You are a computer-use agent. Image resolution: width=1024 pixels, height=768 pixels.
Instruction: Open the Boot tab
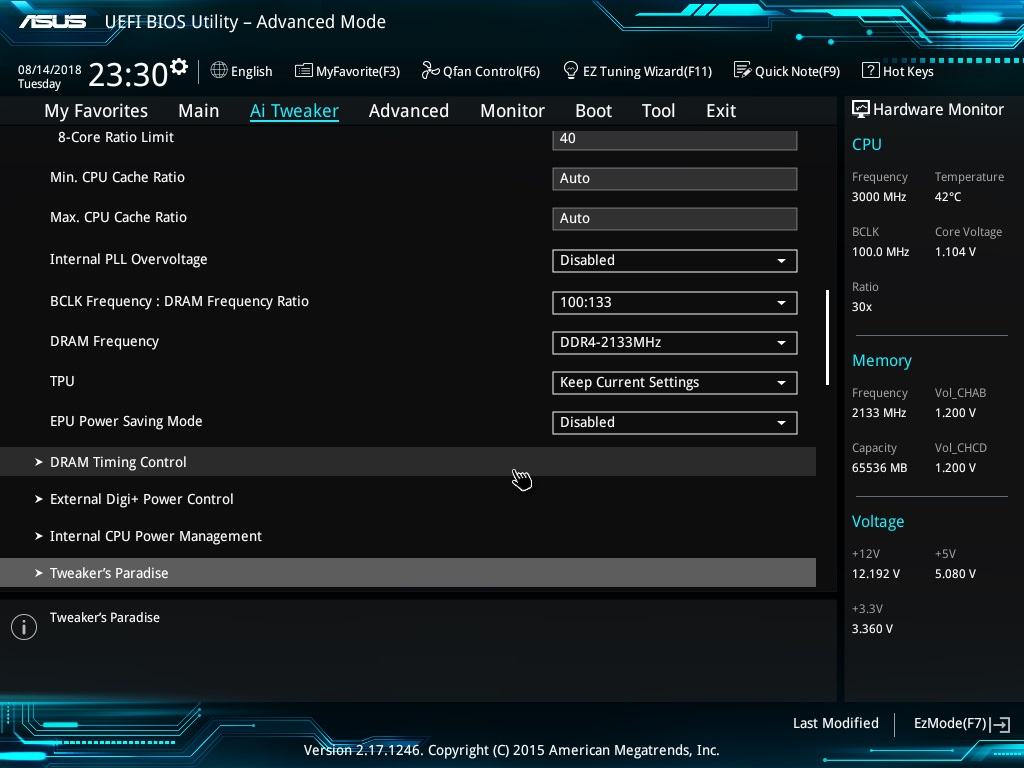594,111
